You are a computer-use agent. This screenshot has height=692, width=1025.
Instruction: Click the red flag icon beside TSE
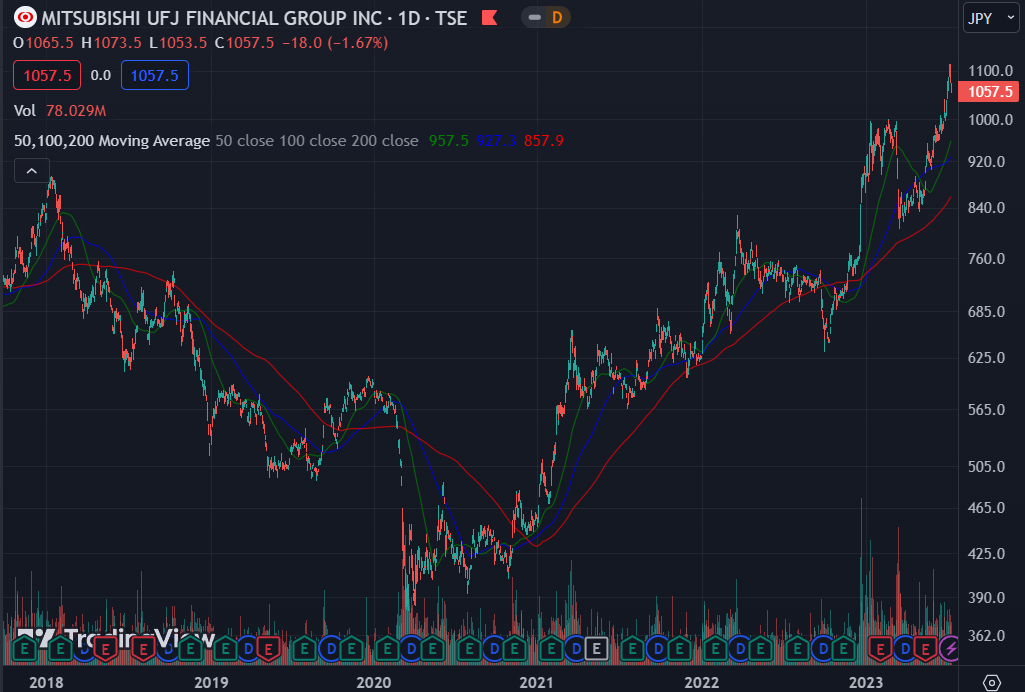[490, 18]
